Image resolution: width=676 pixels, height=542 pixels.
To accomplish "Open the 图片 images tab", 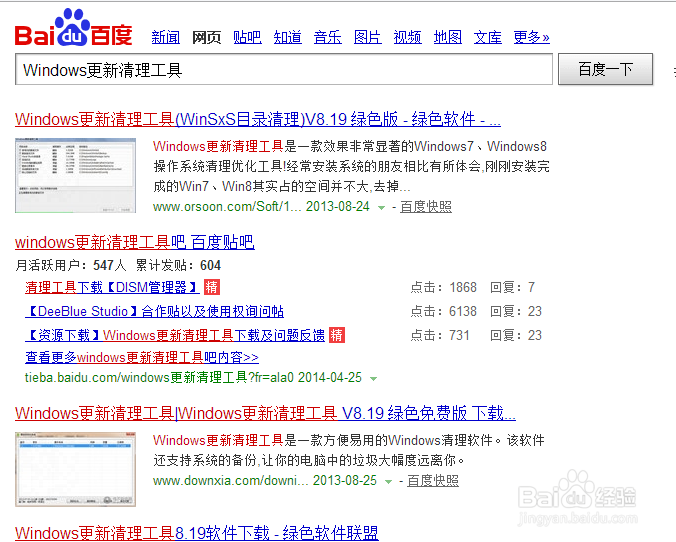I will coord(367,38).
